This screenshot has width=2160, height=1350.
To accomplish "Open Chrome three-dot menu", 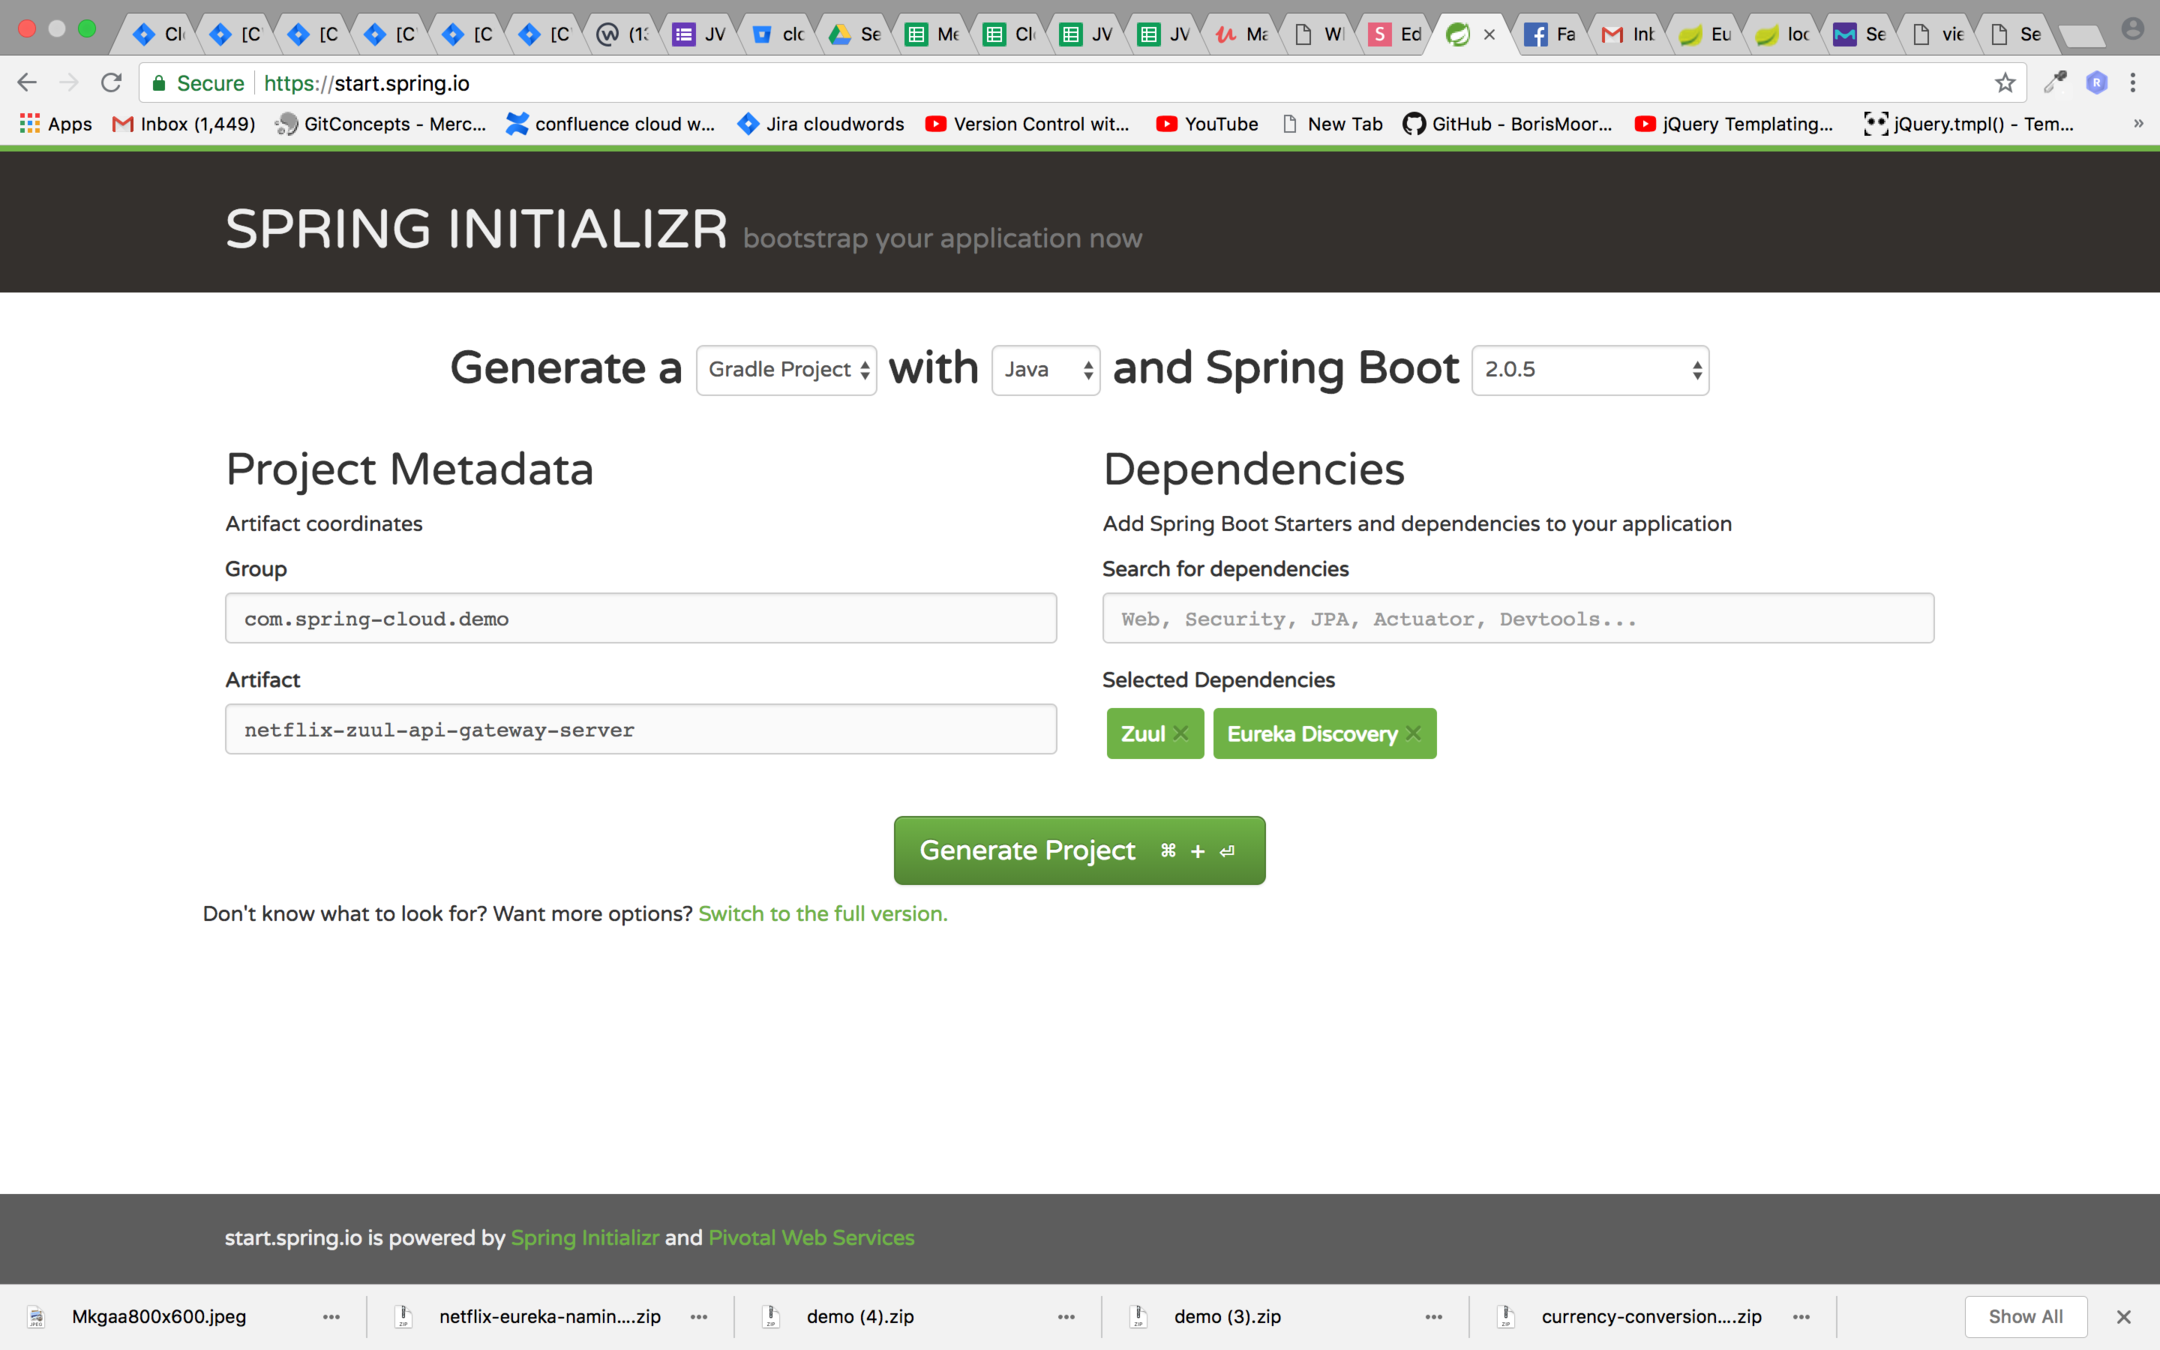I will [x=2133, y=83].
